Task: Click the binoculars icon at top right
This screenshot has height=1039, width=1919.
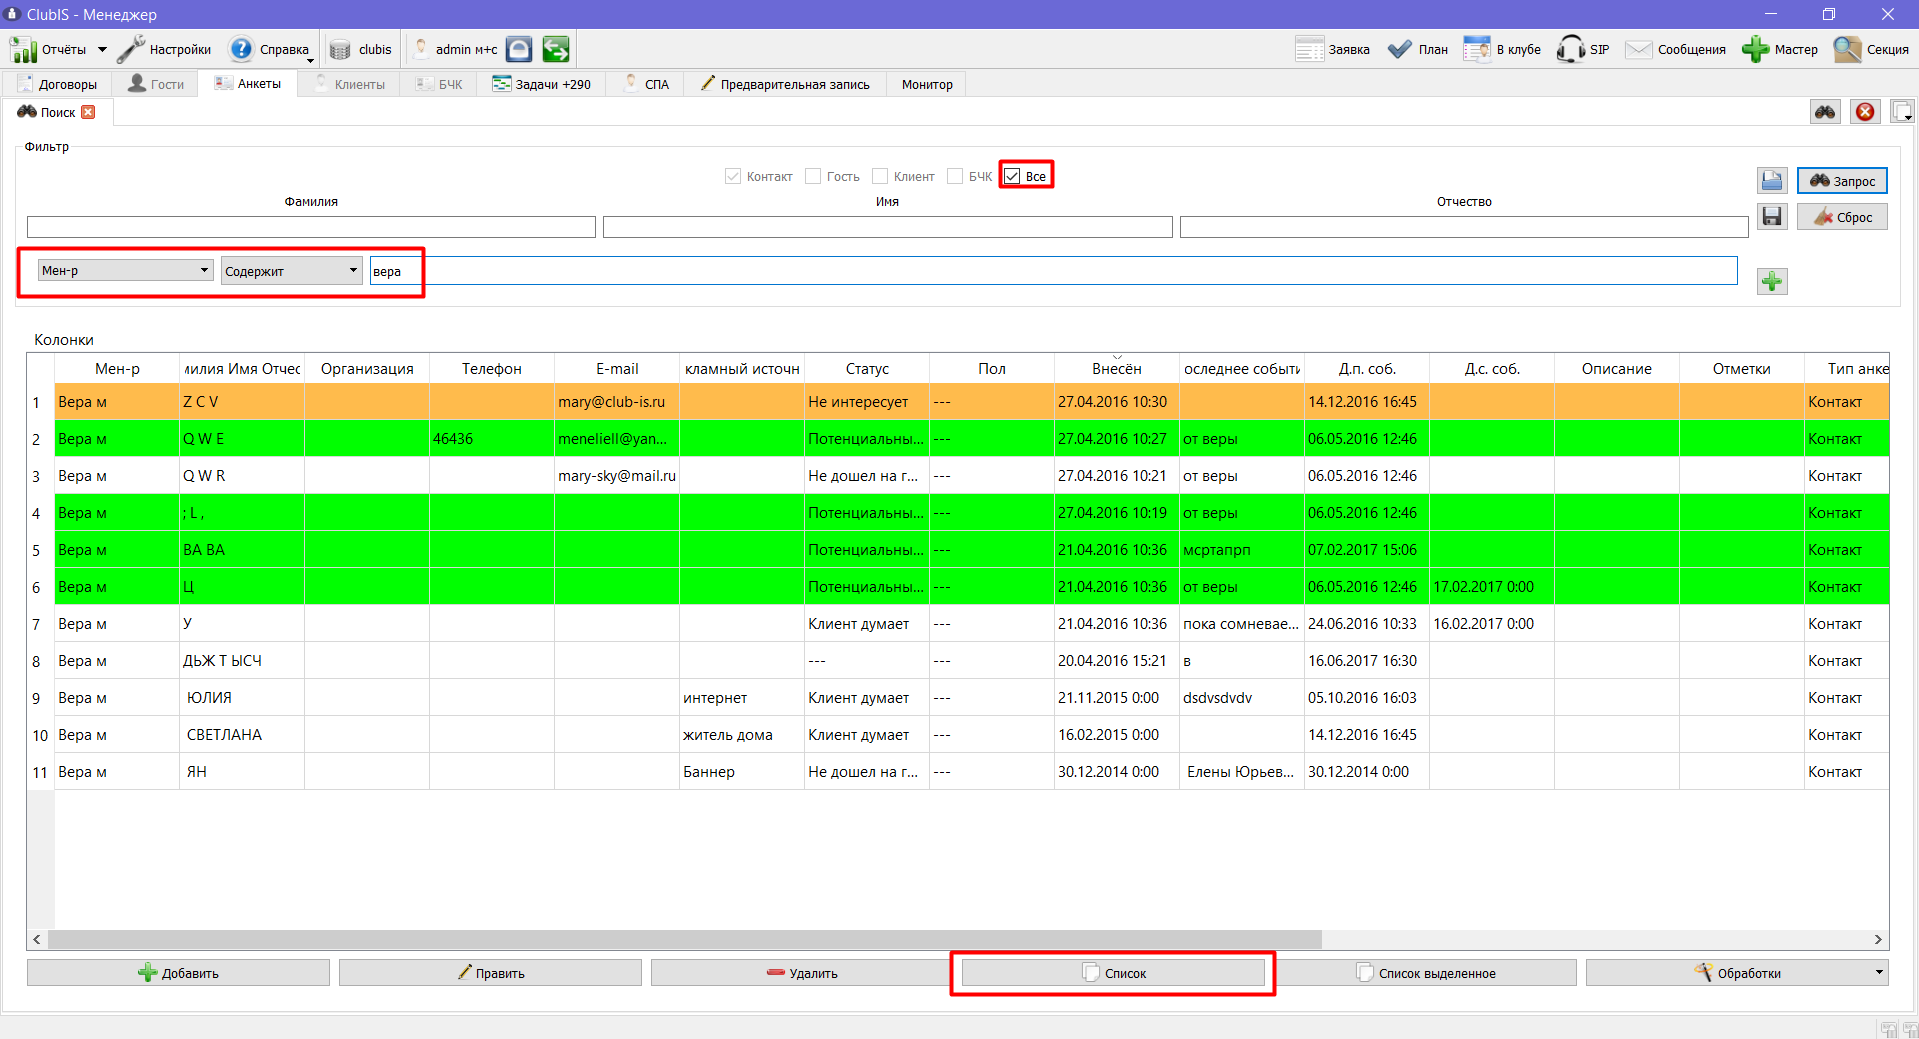Action: pyautogui.click(x=1826, y=112)
